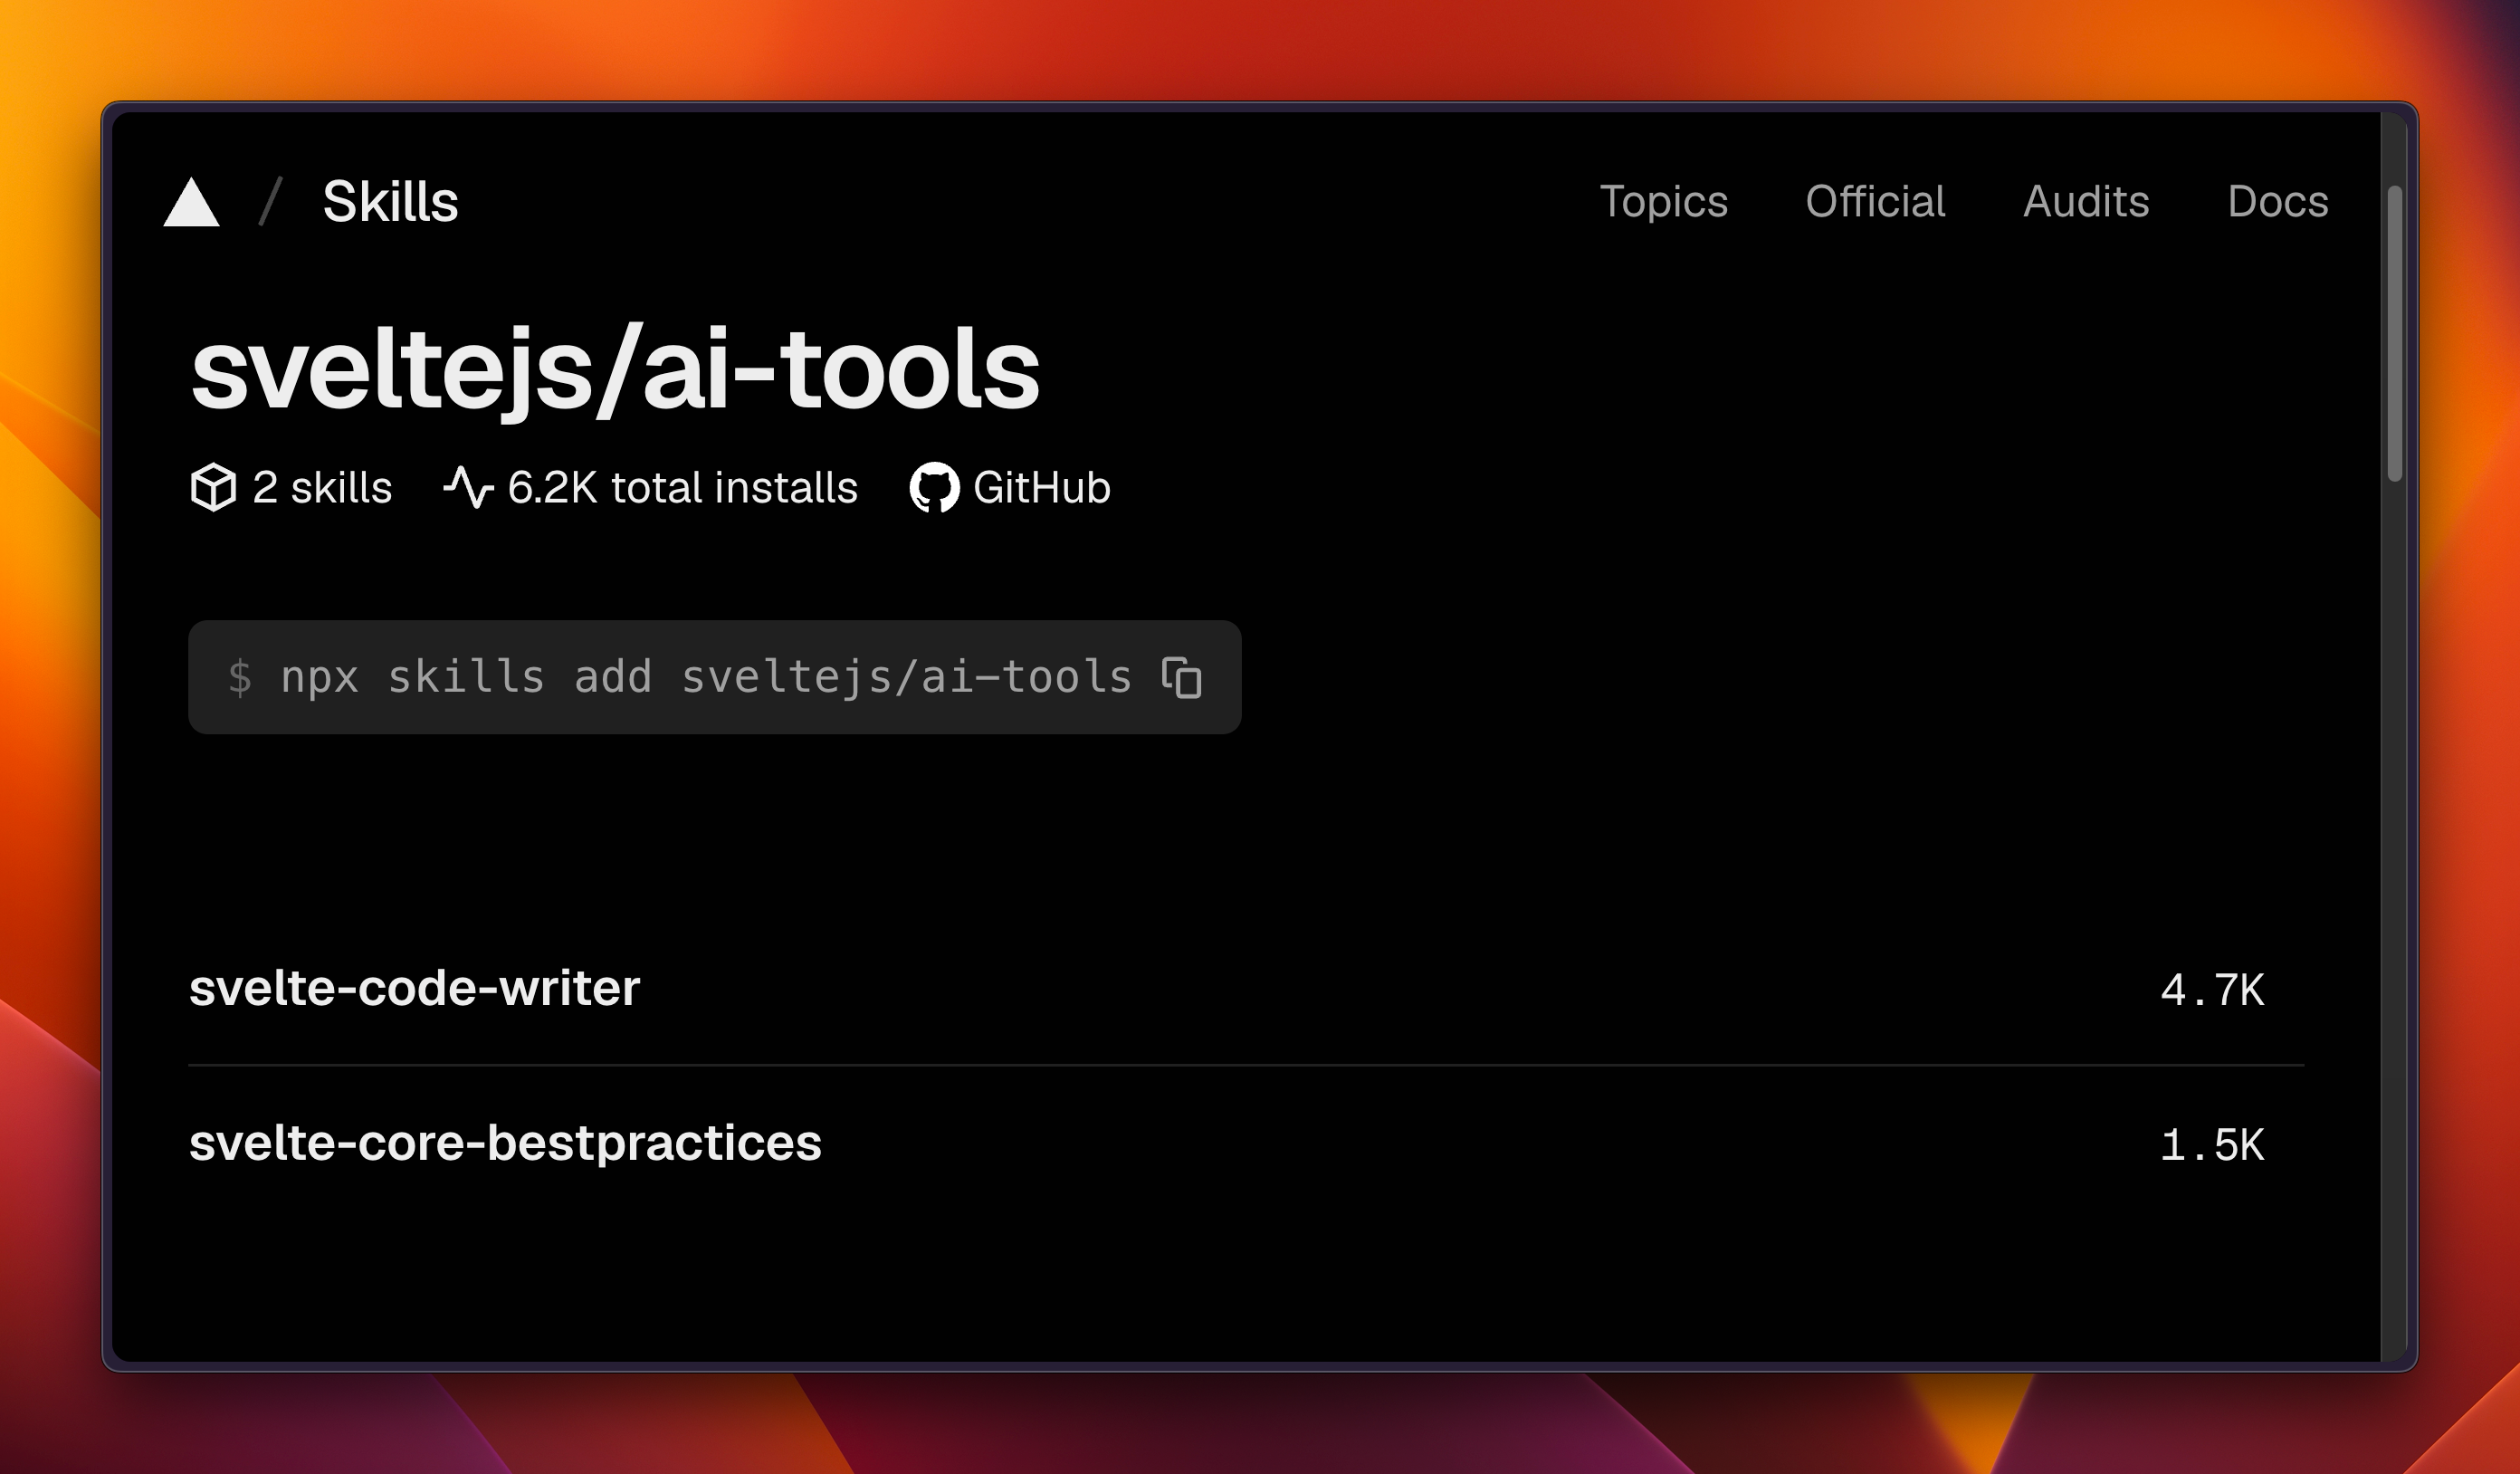Open the Audits nav item
This screenshot has width=2520, height=1474.
pos(2086,202)
